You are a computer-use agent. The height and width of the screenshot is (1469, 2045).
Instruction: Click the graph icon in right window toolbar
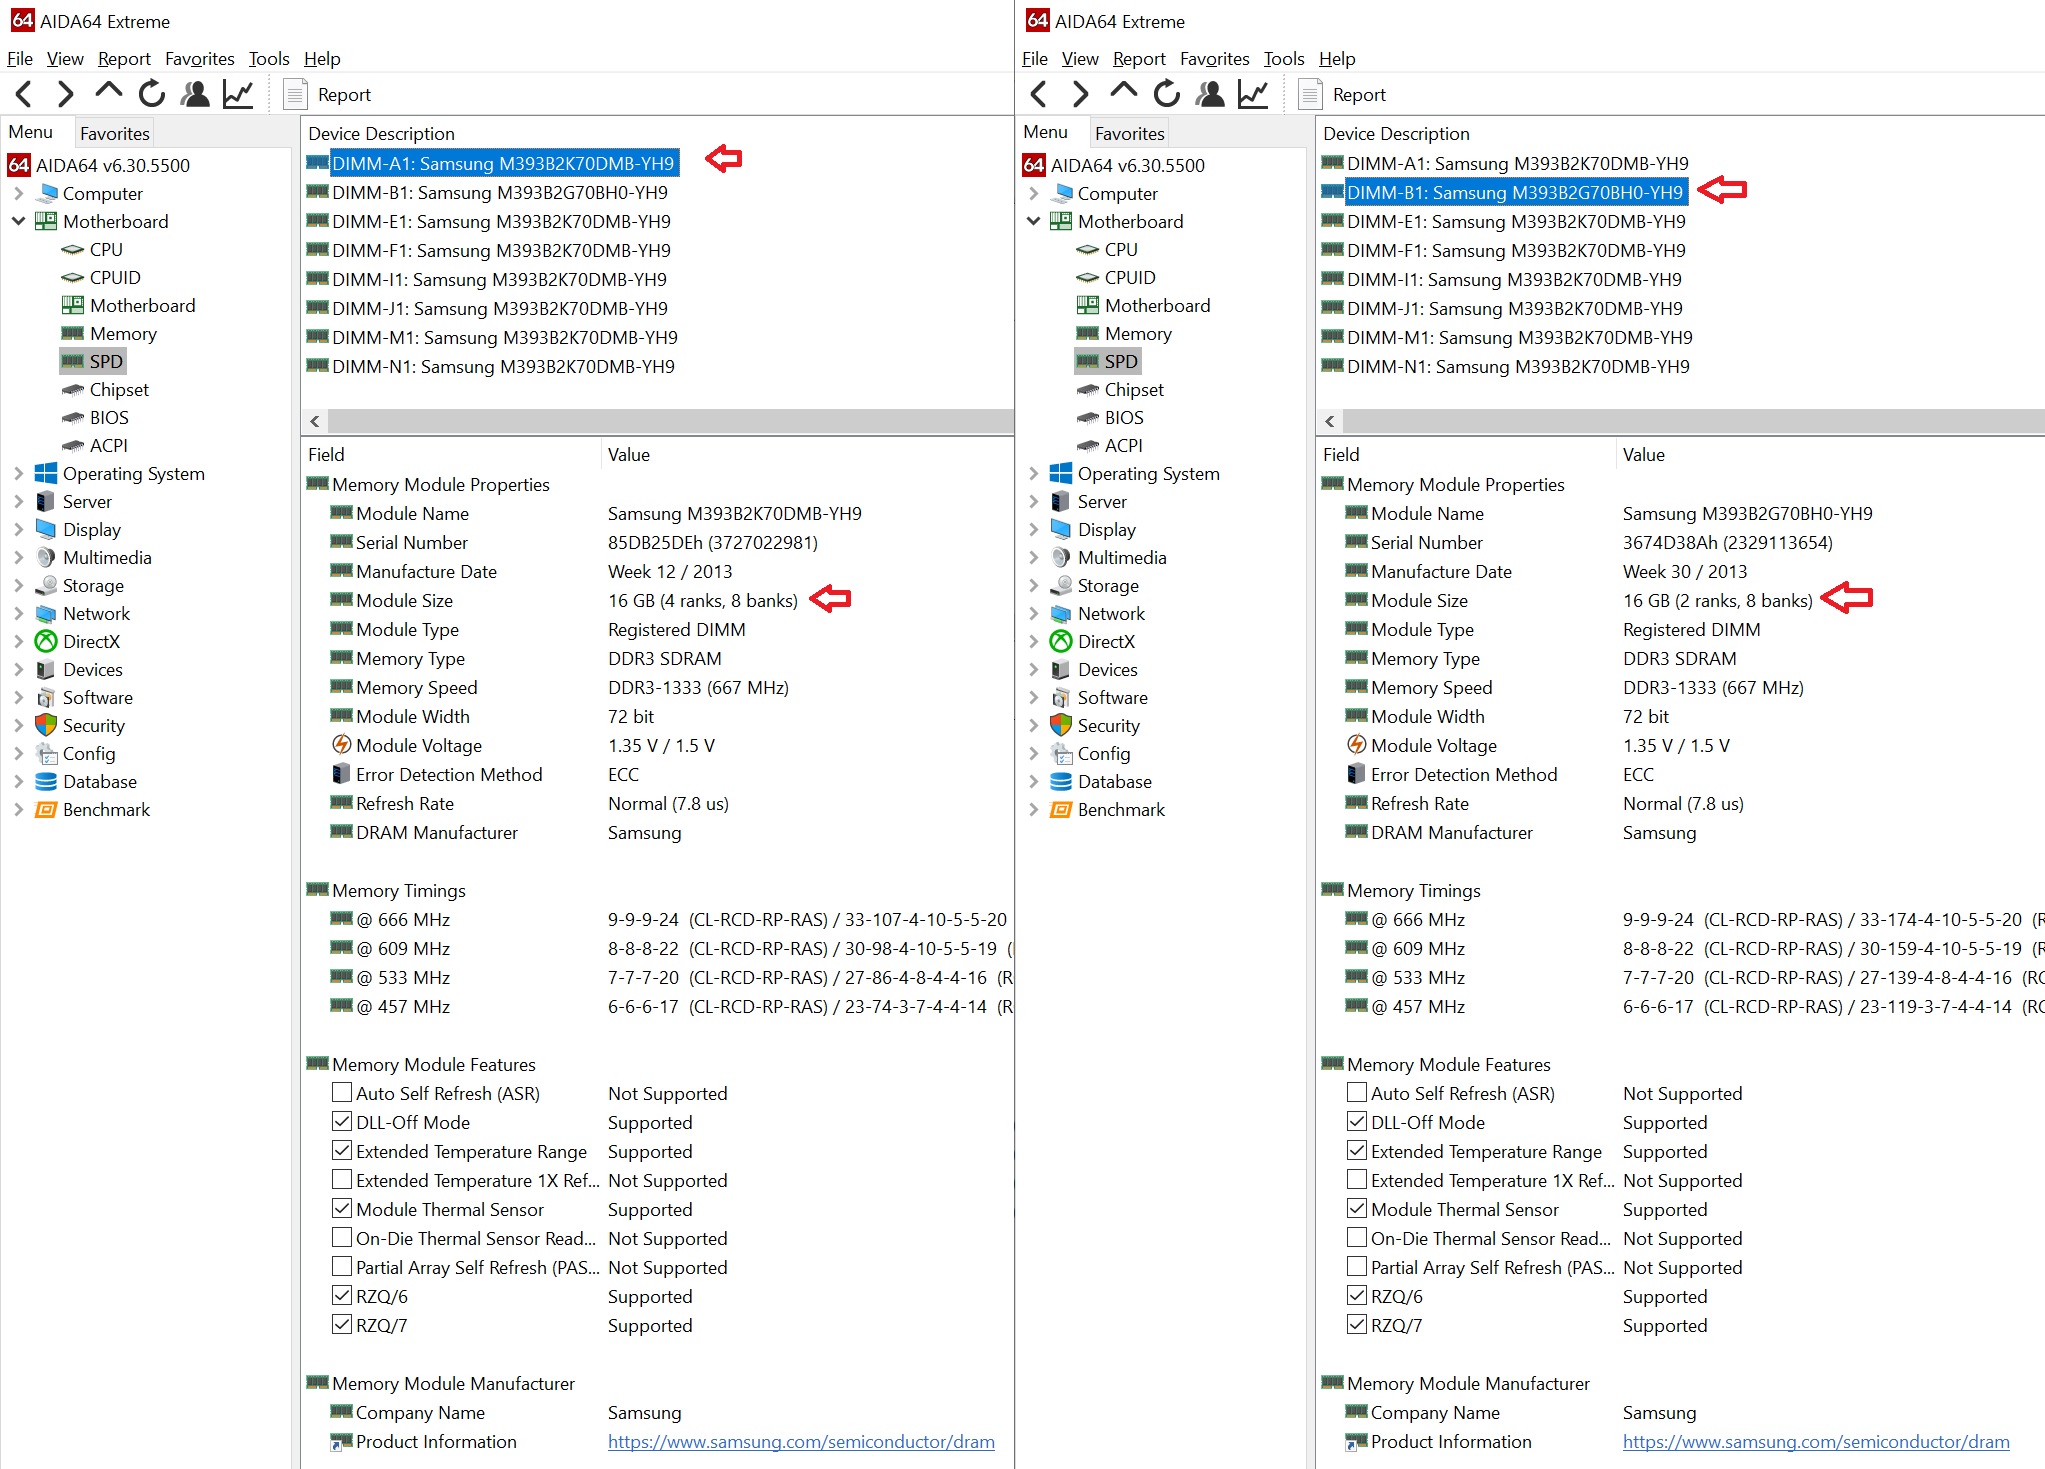1253,94
